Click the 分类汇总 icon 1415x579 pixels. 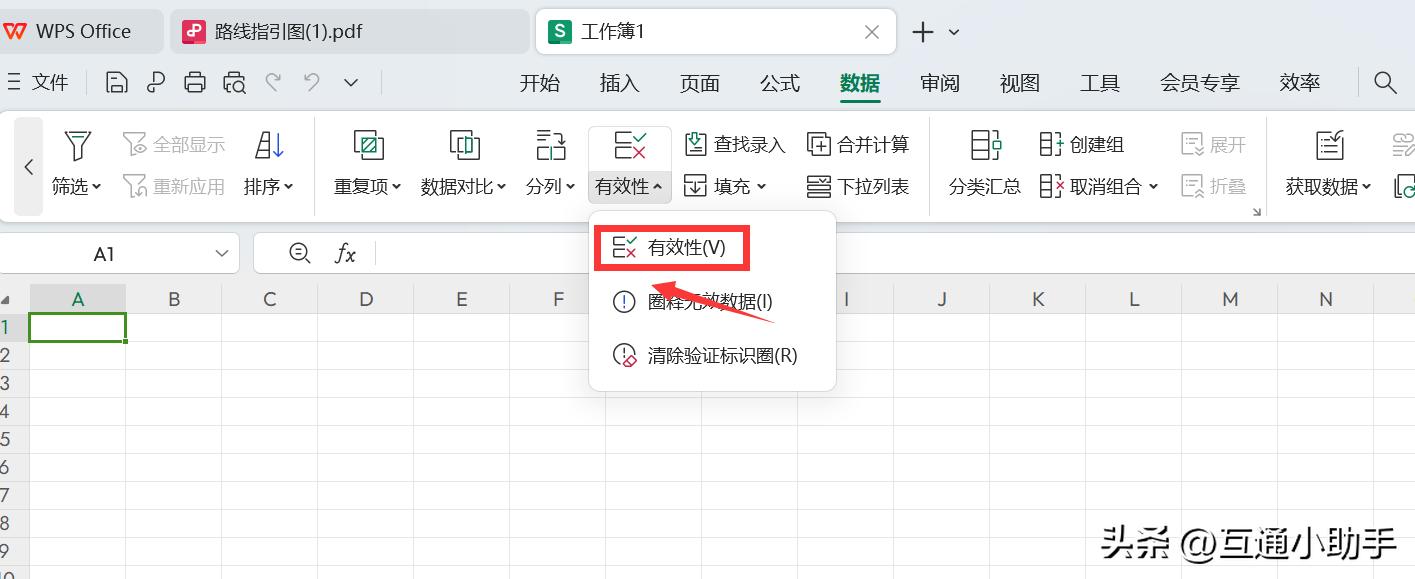click(x=985, y=146)
